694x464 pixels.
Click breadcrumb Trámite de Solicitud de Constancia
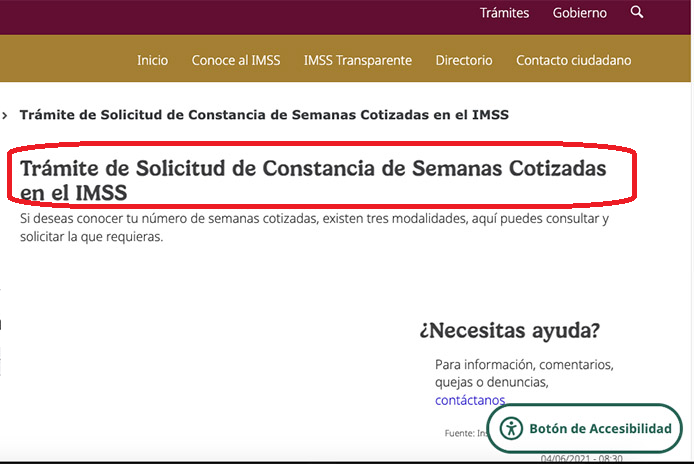tap(264, 115)
